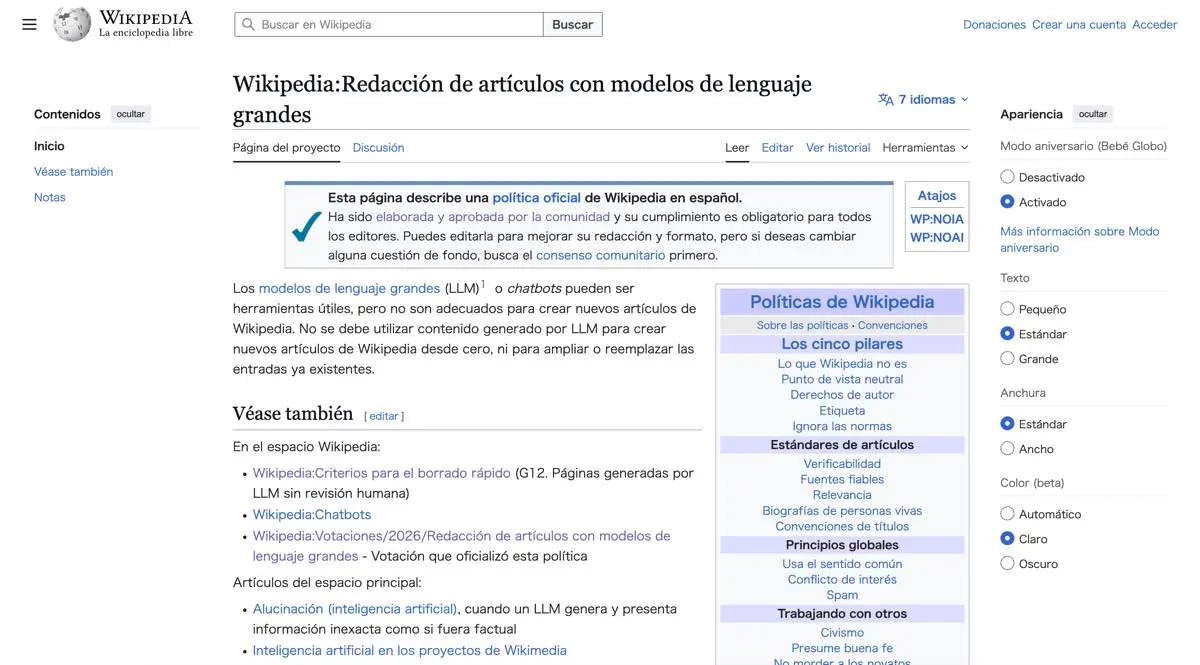Open Inteligencia artificial en proyectos Wikimedia link

[x=410, y=650]
